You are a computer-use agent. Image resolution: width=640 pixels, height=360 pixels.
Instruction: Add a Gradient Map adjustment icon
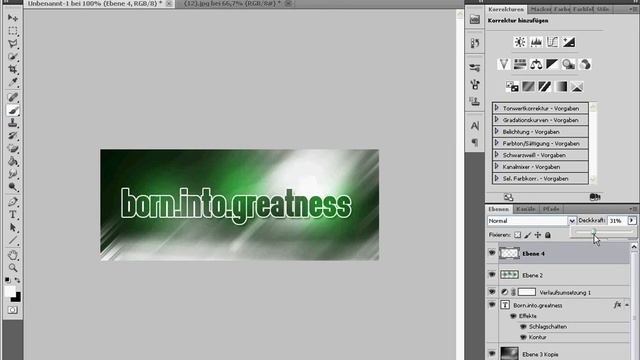coord(561,87)
